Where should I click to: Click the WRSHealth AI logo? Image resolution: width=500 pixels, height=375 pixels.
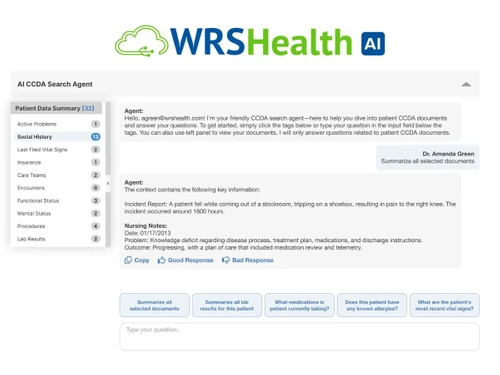[250, 41]
